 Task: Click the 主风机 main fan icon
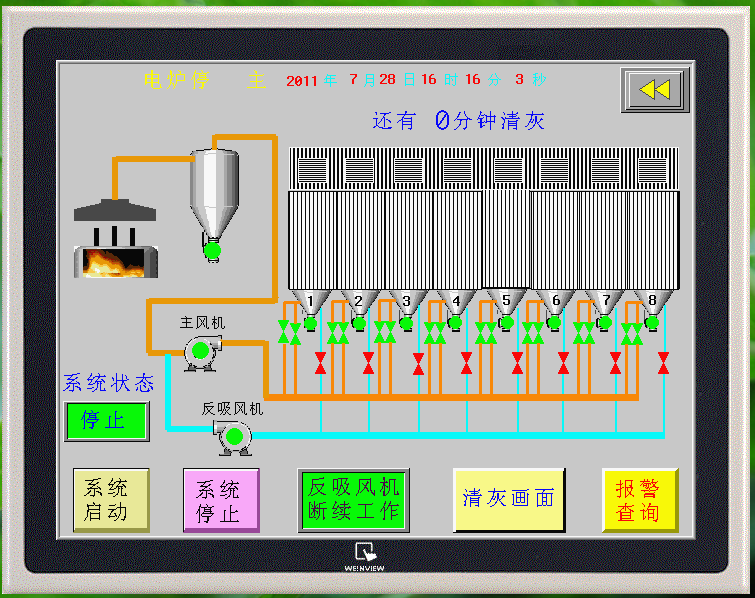pyautogui.click(x=202, y=352)
